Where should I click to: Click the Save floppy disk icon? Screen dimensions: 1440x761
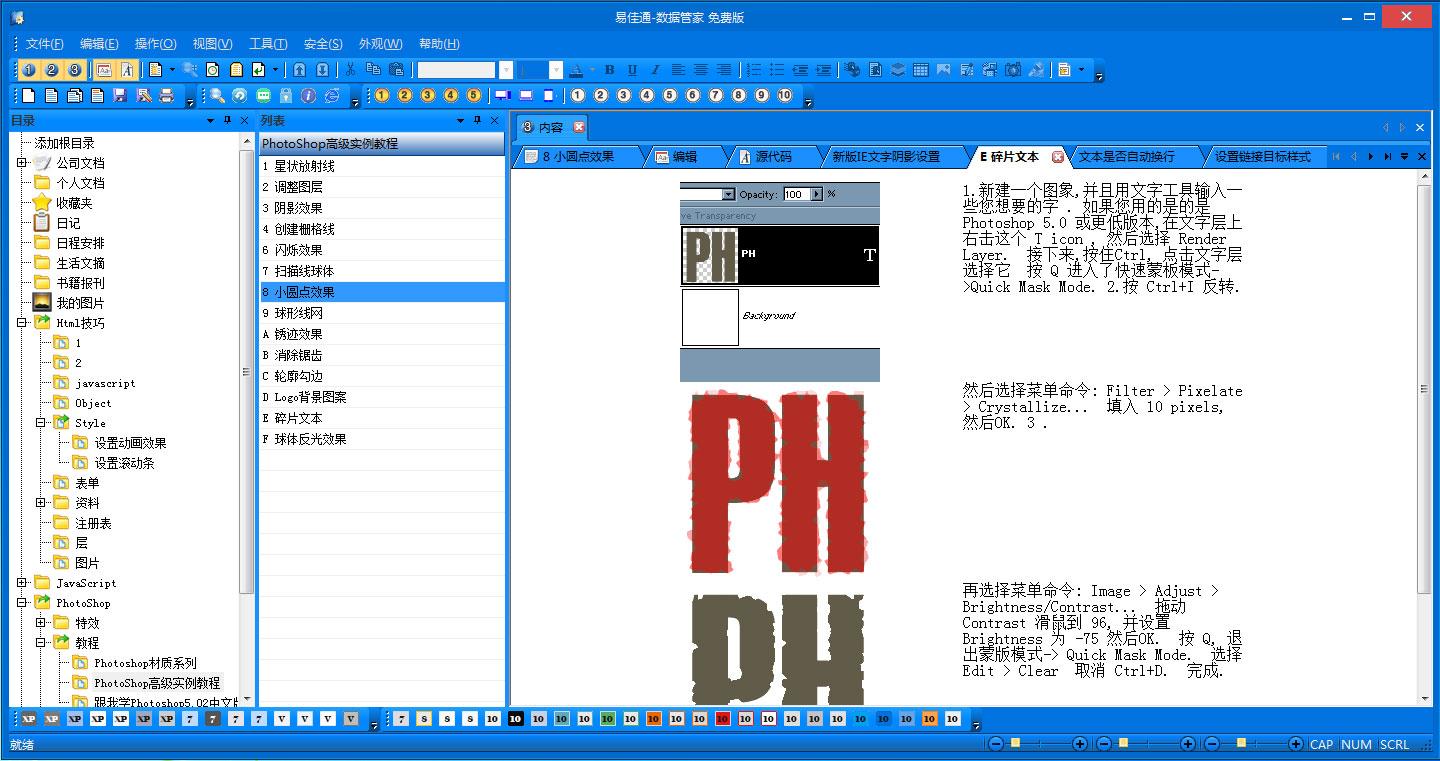coord(120,96)
